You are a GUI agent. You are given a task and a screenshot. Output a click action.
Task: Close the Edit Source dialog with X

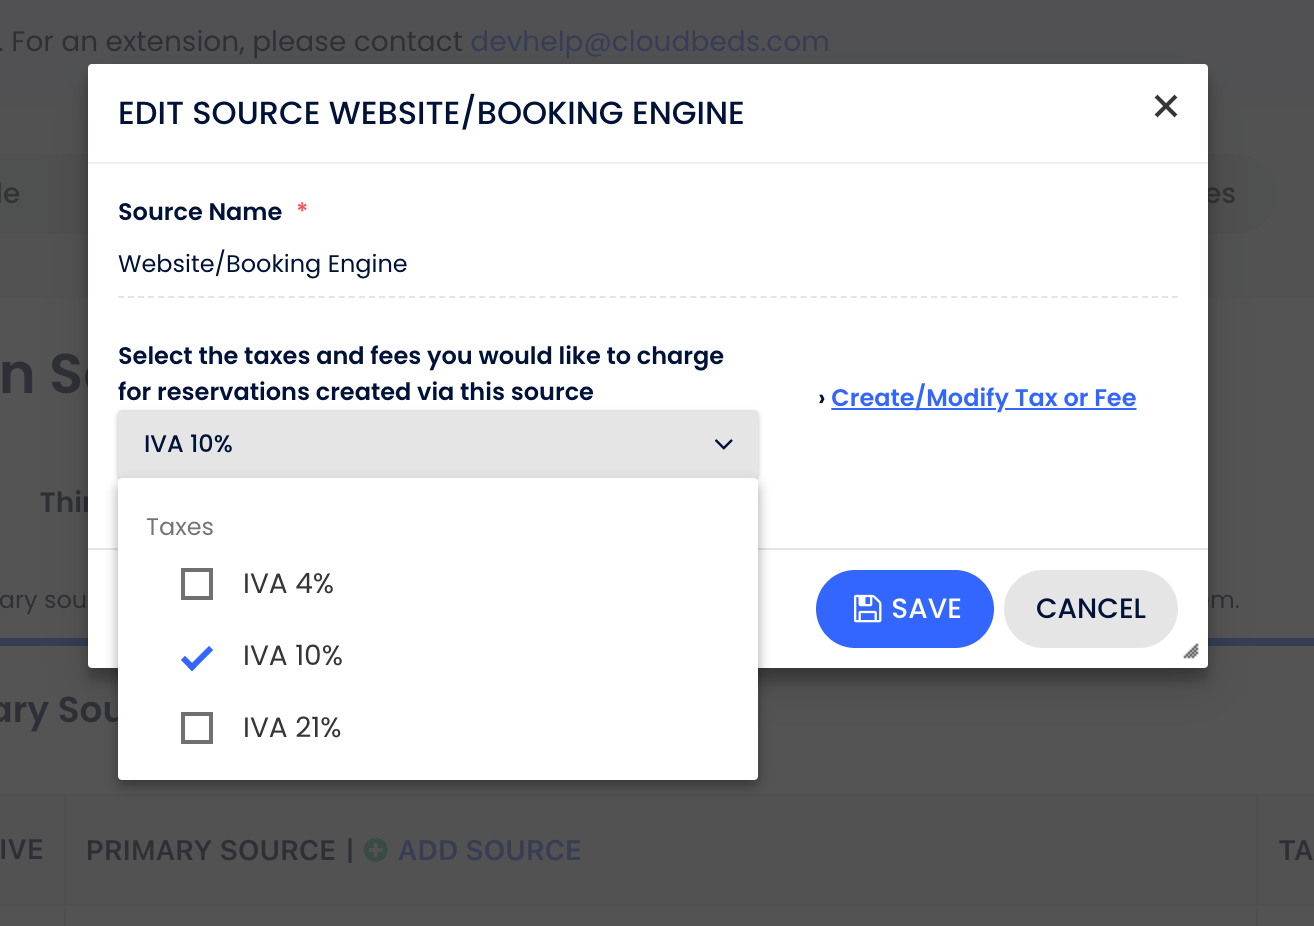(x=1165, y=106)
